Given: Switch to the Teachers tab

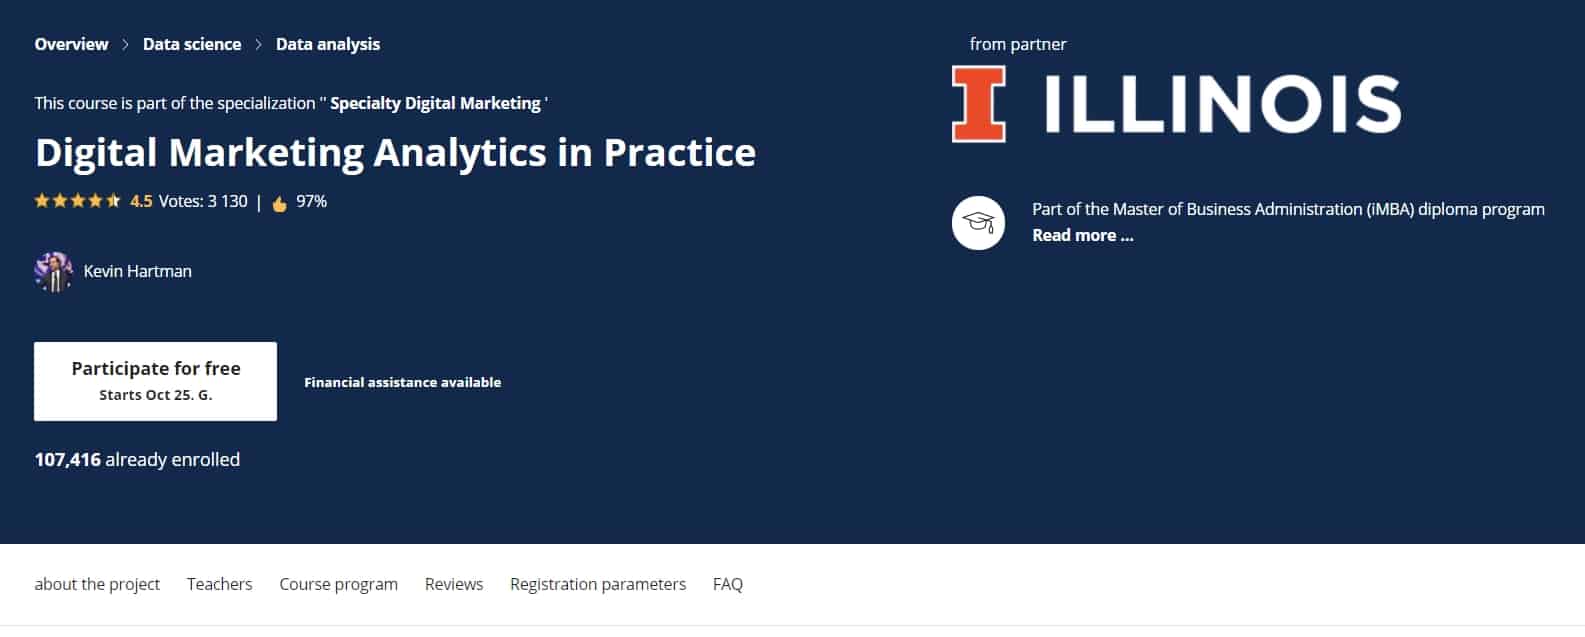Looking at the screenshot, I should point(220,584).
